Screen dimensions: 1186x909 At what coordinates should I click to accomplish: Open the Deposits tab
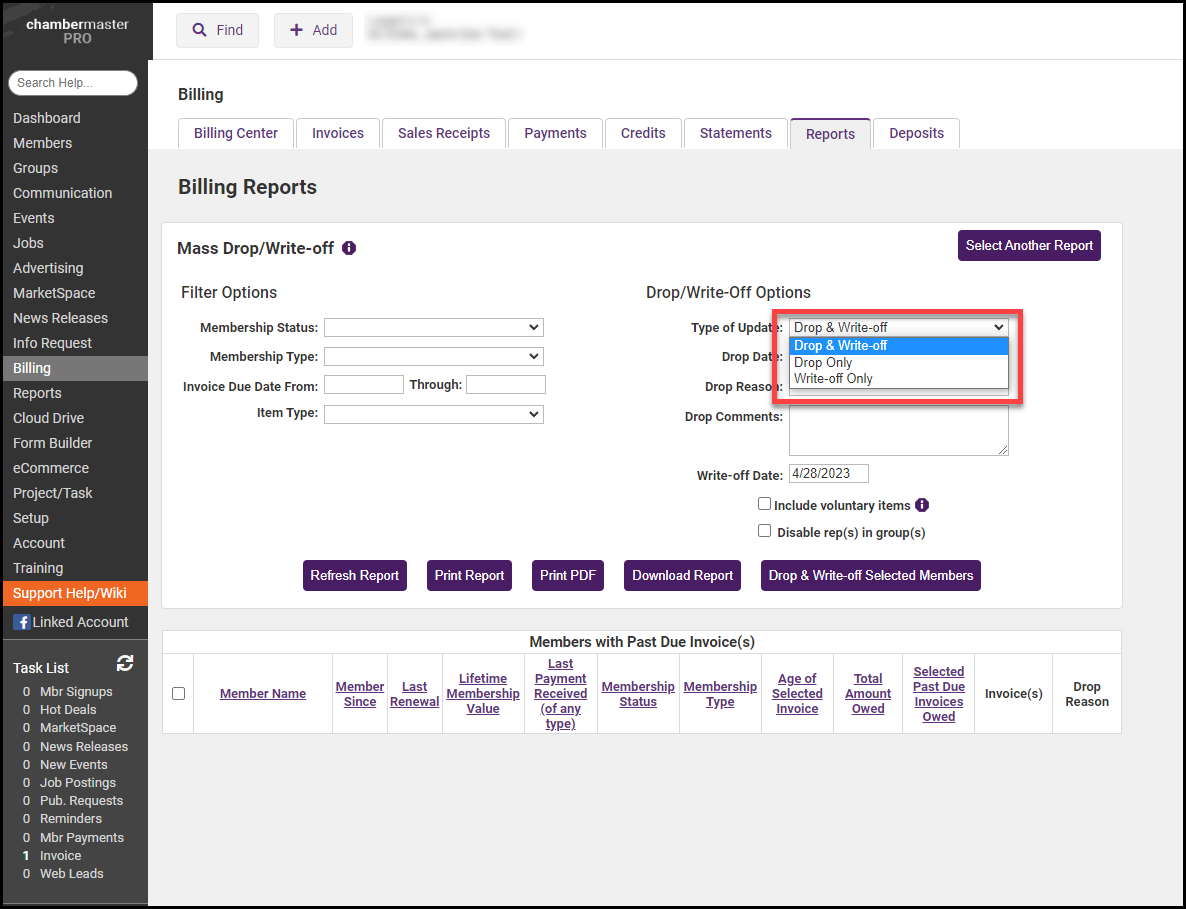(916, 133)
